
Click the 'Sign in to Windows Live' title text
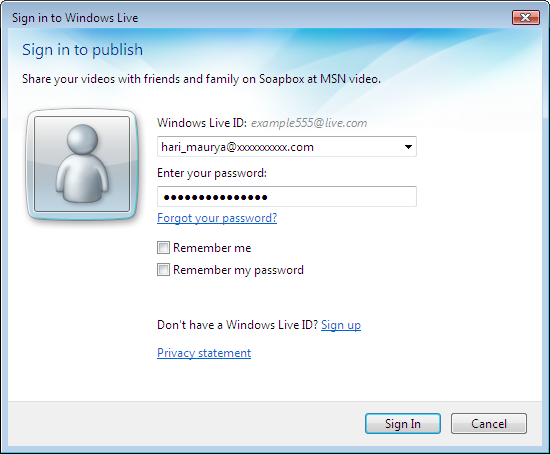tap(75, 18)
